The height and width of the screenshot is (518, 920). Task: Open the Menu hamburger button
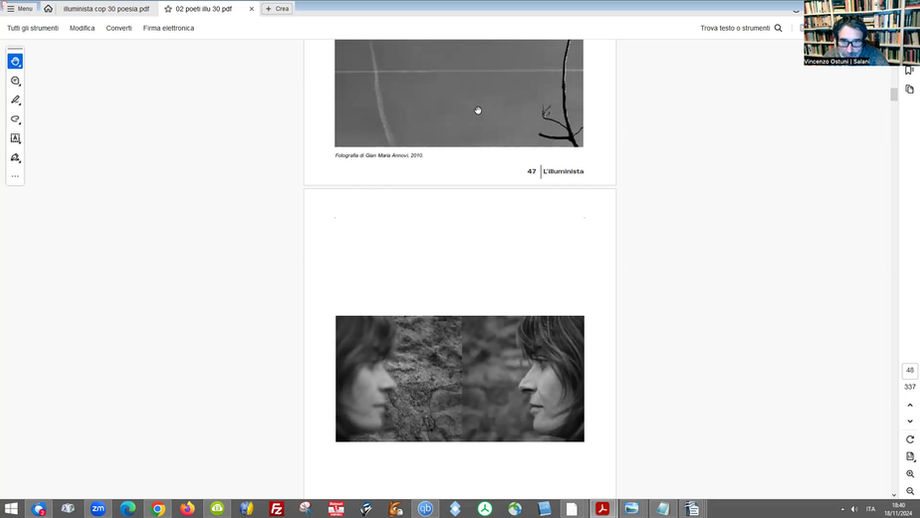click(19, 9)
